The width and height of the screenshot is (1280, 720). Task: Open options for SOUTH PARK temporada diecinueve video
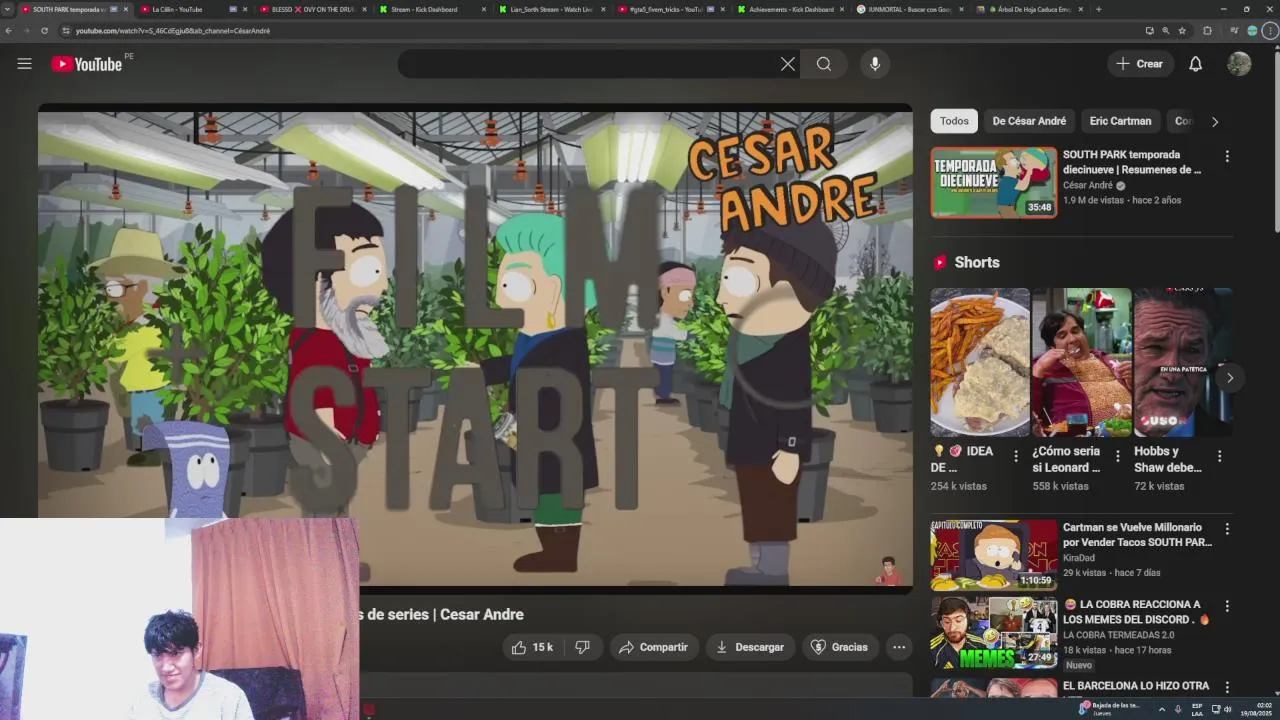[x=1227, y=156]
